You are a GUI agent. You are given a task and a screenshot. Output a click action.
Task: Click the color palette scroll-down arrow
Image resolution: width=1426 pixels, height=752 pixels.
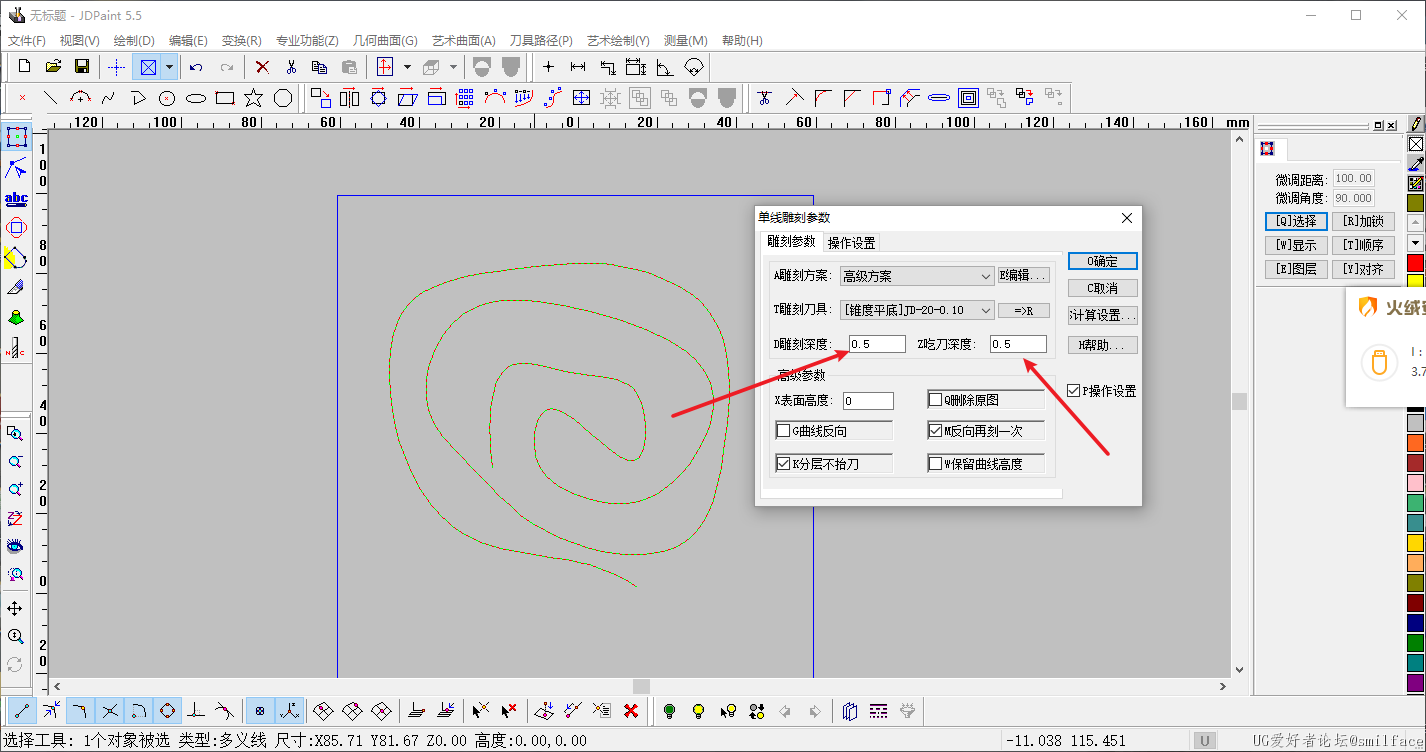1415,243
